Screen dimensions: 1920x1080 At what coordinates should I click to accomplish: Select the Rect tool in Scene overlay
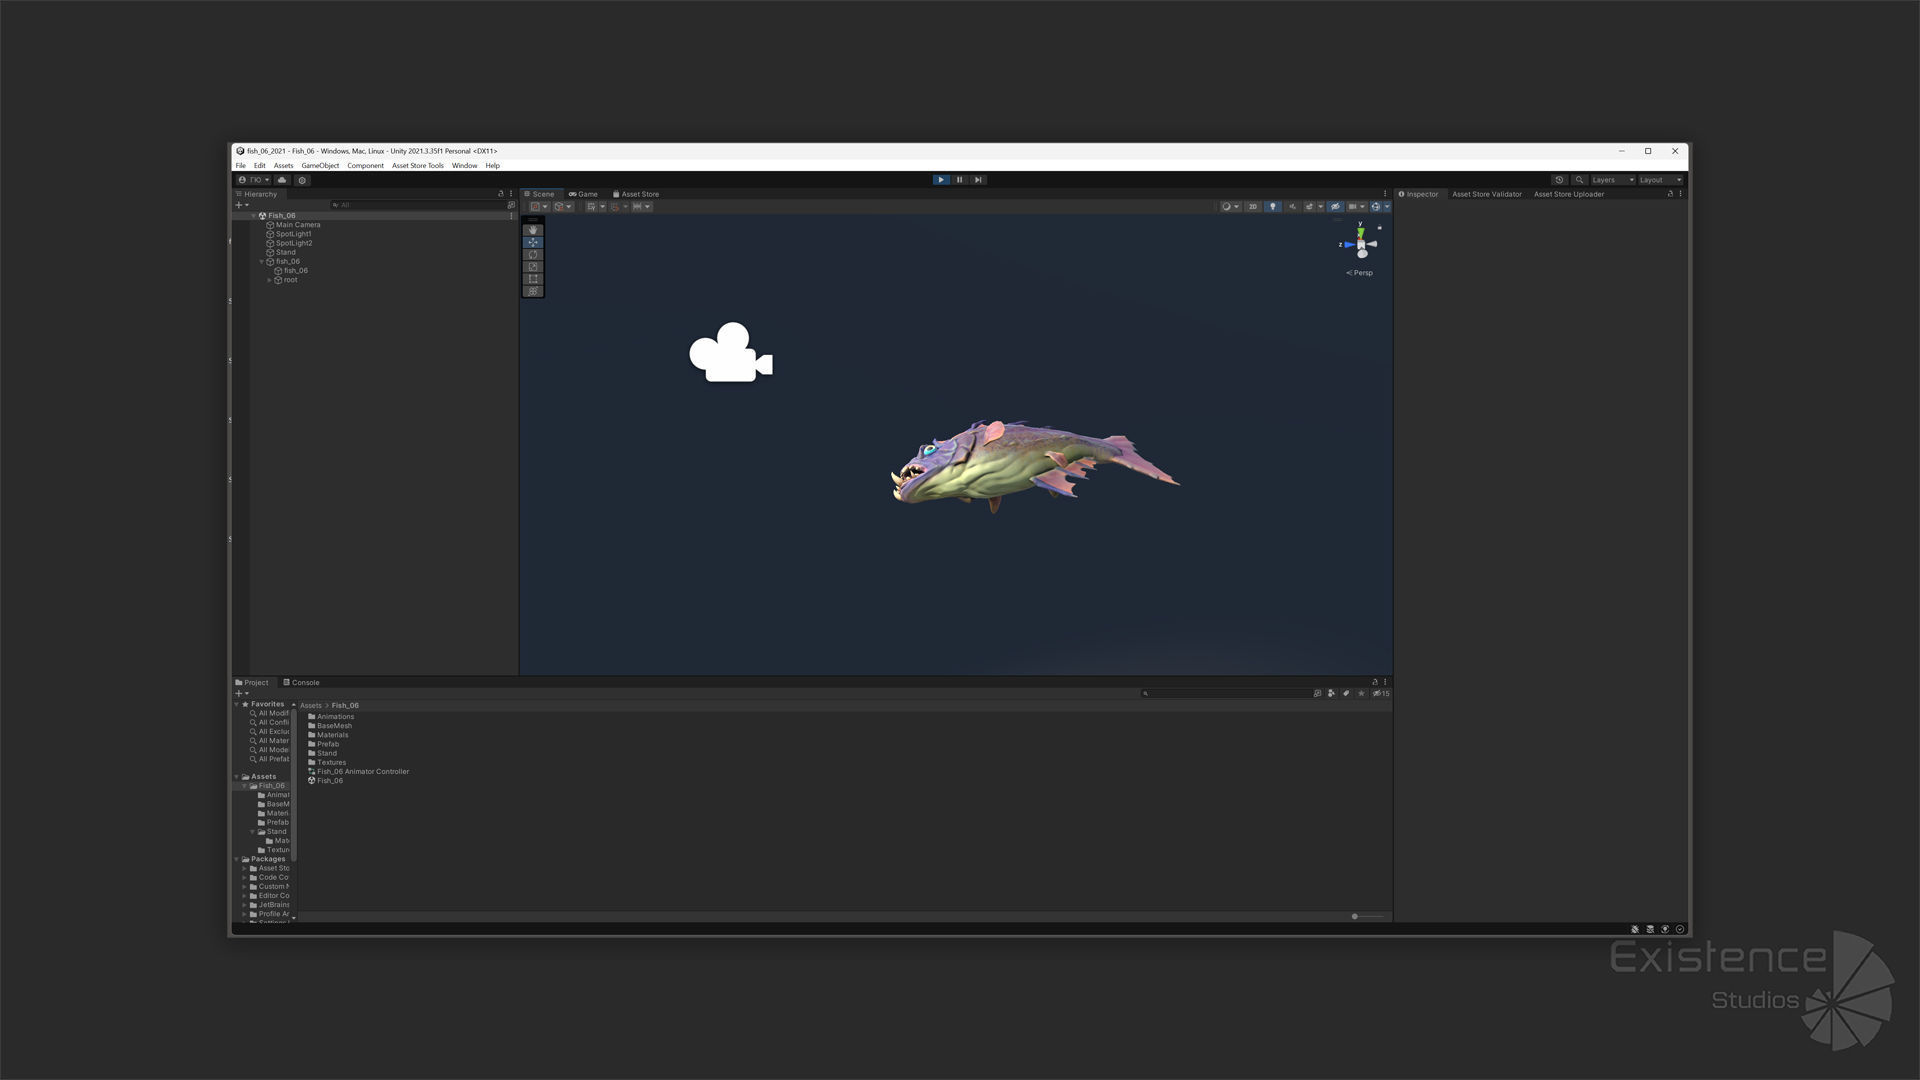tap(533, 279)
